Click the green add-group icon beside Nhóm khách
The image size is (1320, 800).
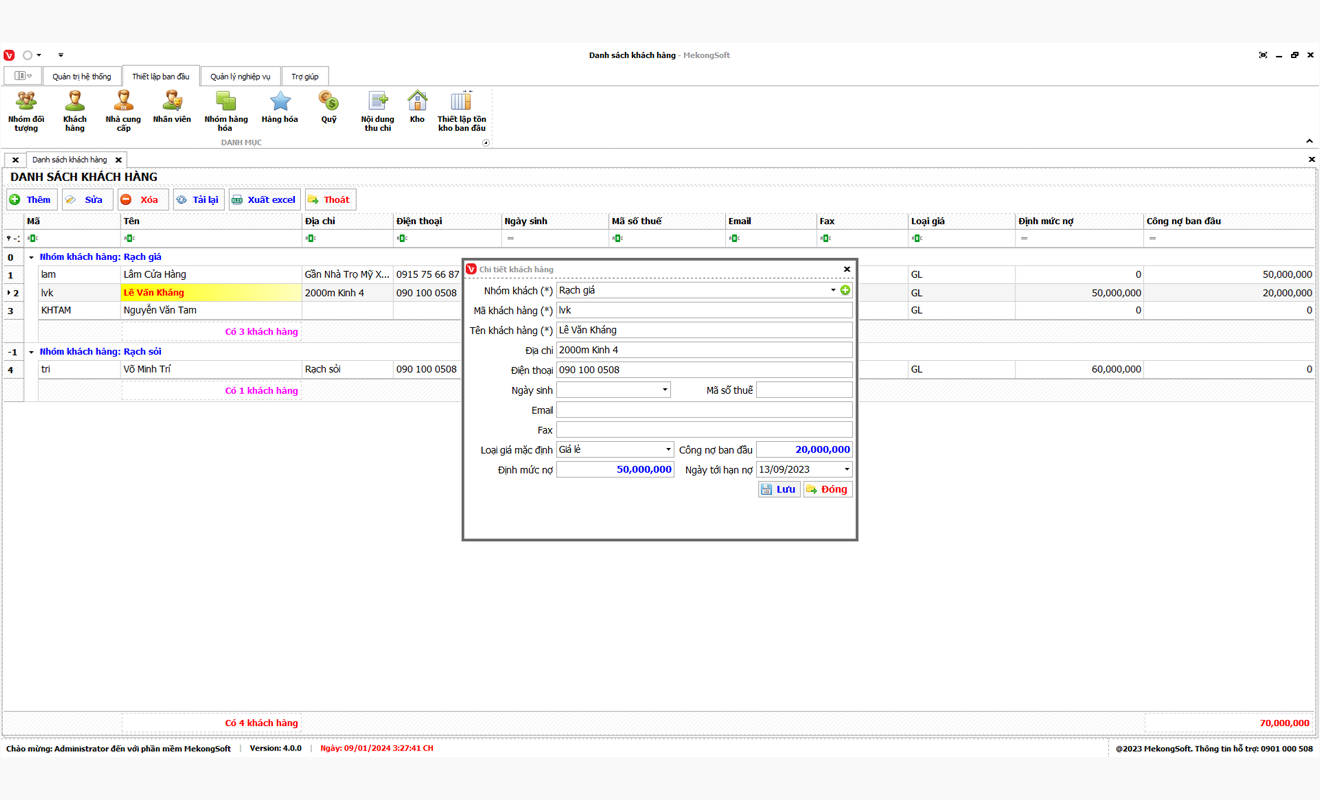click(845, 290)
